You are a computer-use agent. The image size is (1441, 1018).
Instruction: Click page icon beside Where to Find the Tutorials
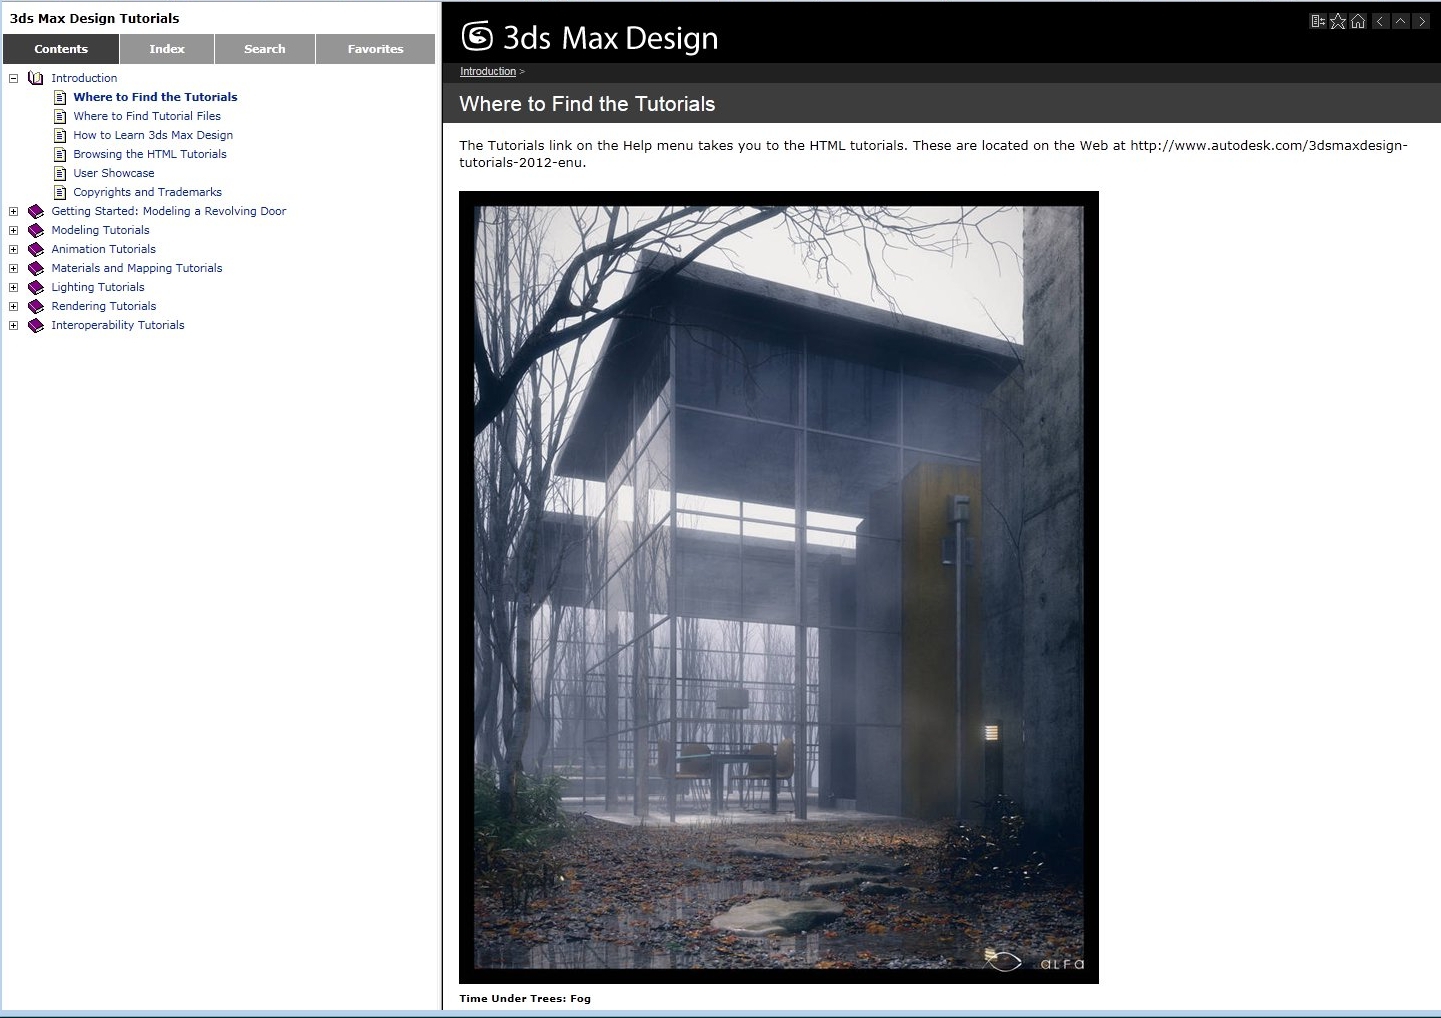coord(60,97)
